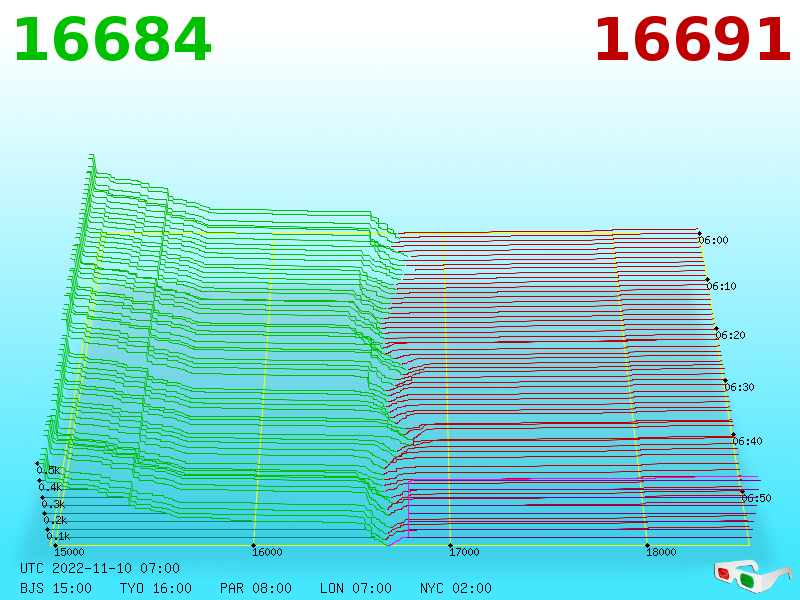Click the 06:30 time axis marker
This screenshot has height=600, width=800.
pos(739,387)
